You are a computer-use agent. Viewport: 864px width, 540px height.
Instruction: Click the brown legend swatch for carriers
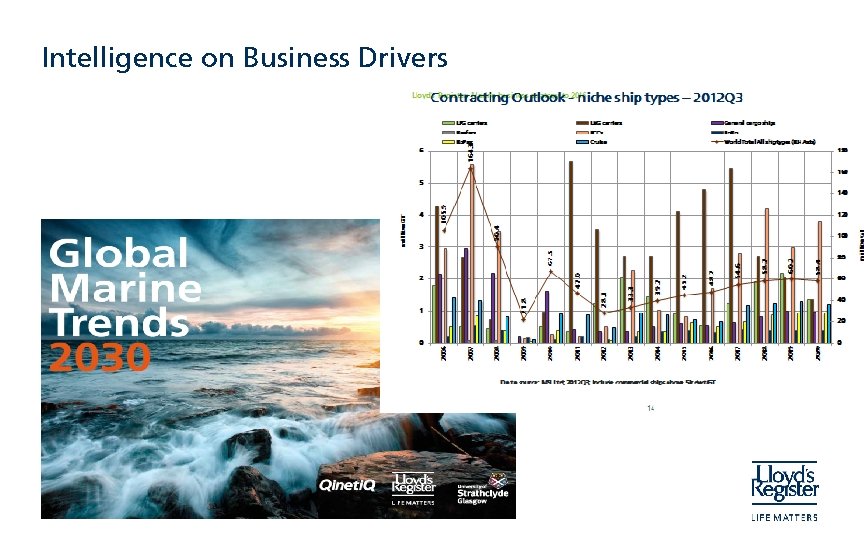[582, 123]
